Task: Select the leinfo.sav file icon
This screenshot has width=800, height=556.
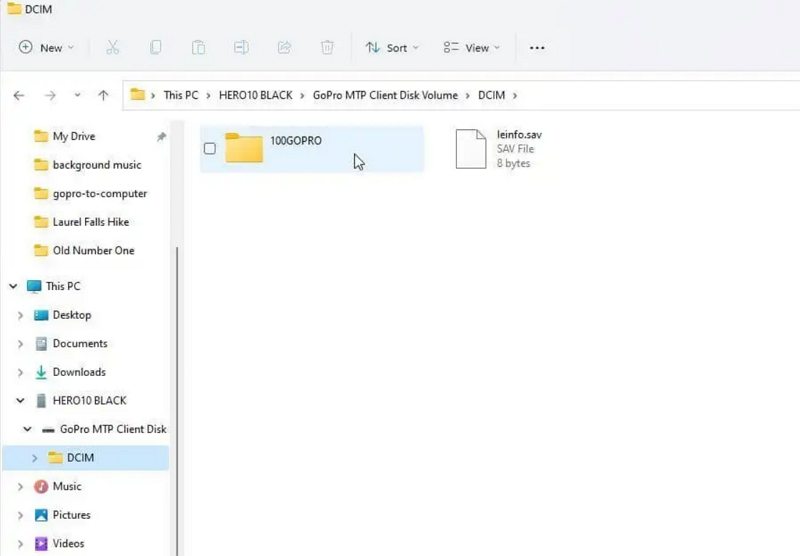Action: pos(471,148)
